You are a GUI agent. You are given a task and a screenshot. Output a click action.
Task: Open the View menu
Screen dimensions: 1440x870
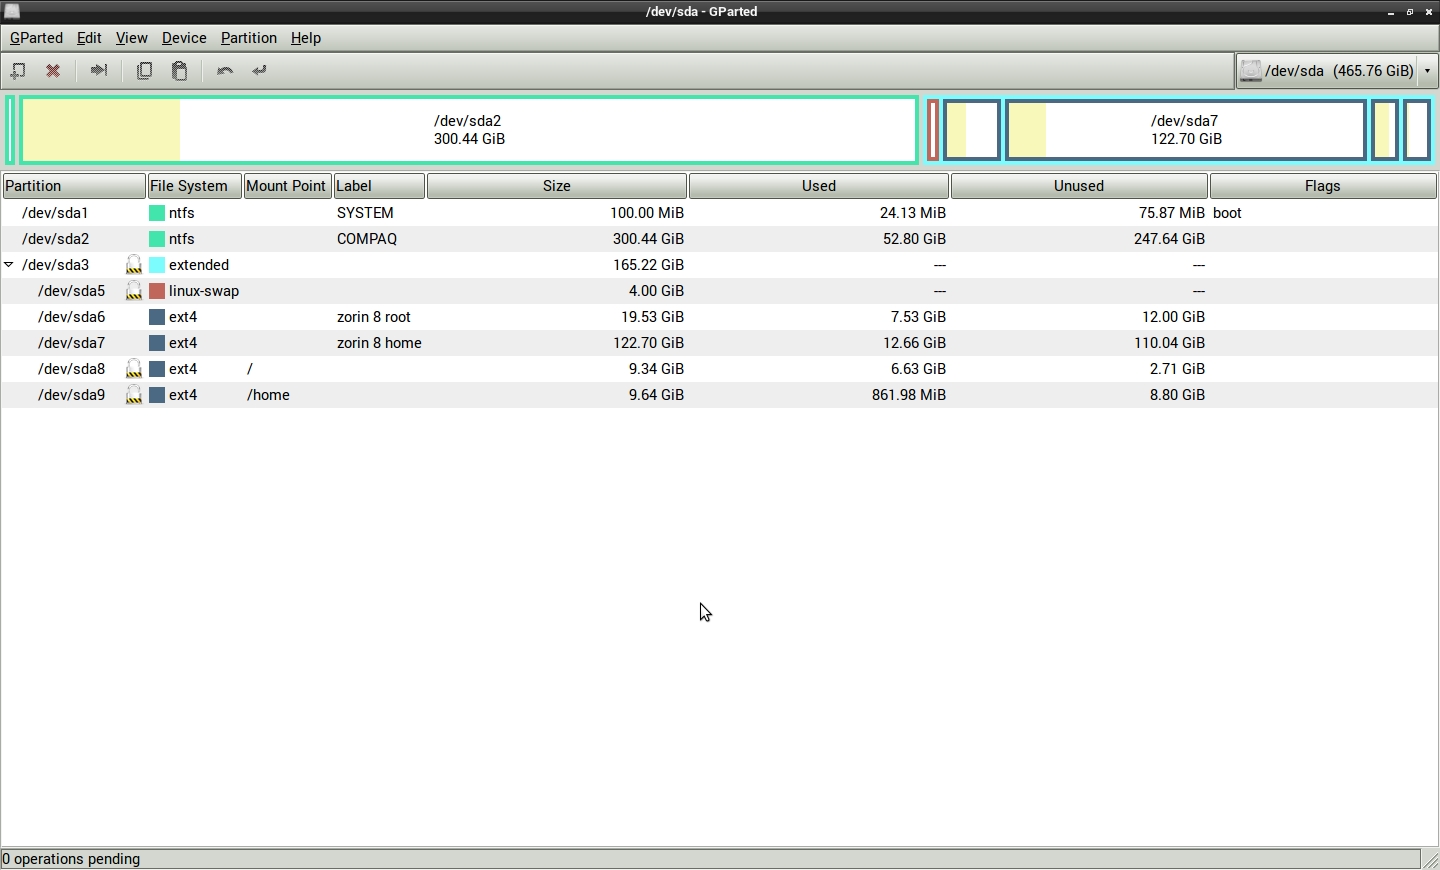click(131, 38)
